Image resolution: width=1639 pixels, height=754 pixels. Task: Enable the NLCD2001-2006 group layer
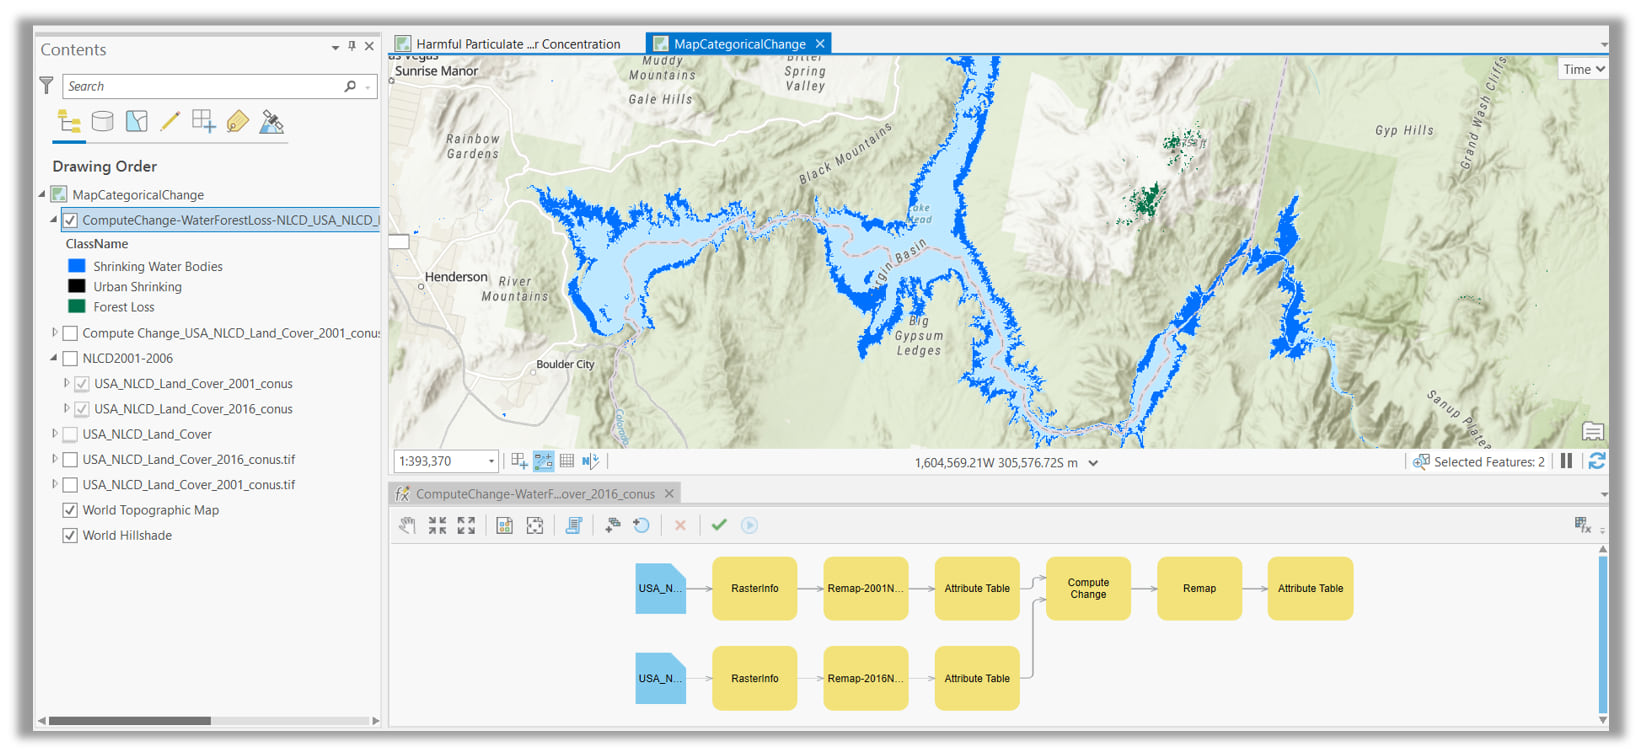[x=70, y=358]
